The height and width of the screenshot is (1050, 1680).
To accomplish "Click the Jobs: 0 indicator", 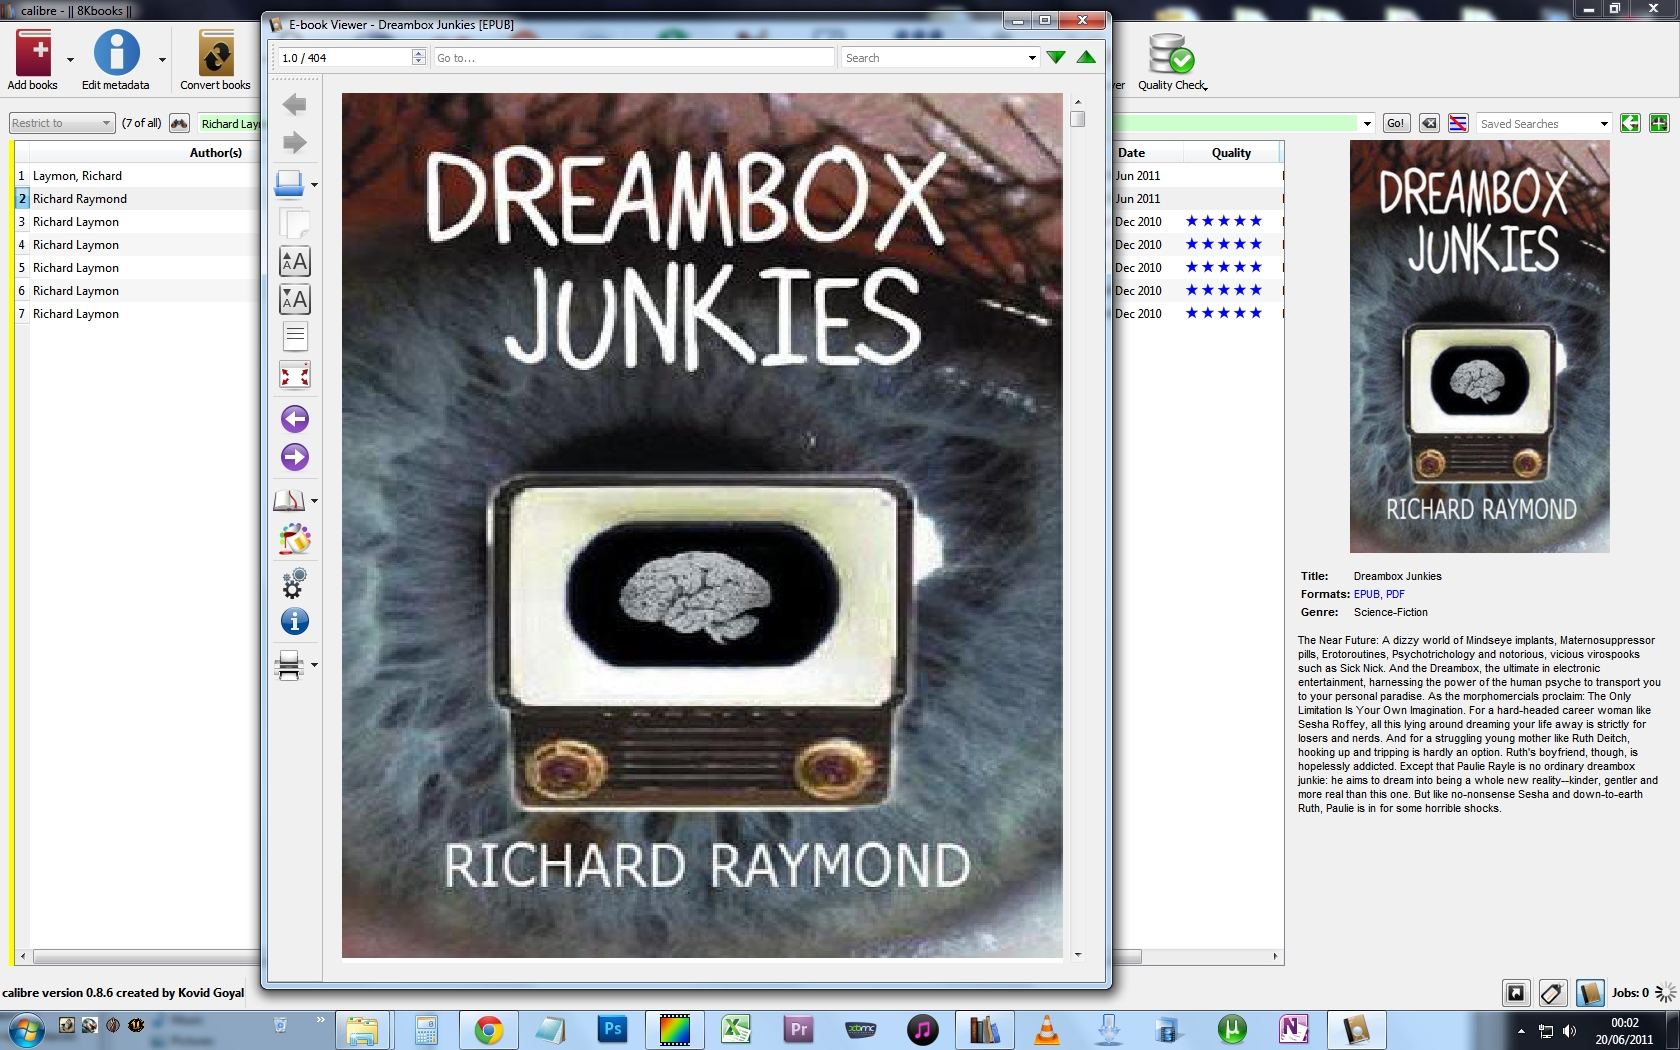I will (x=1630, y=992).
